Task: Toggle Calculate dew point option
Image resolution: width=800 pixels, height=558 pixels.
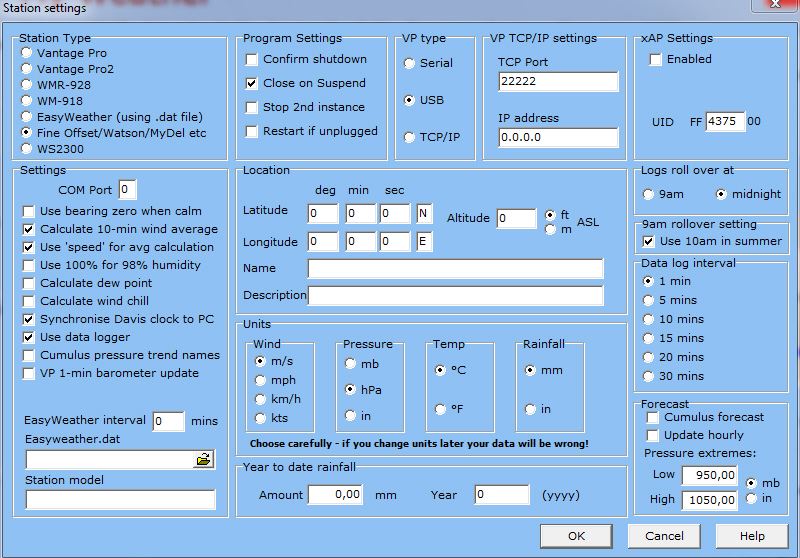Action: pyautogui.click(x=29, y=284)
